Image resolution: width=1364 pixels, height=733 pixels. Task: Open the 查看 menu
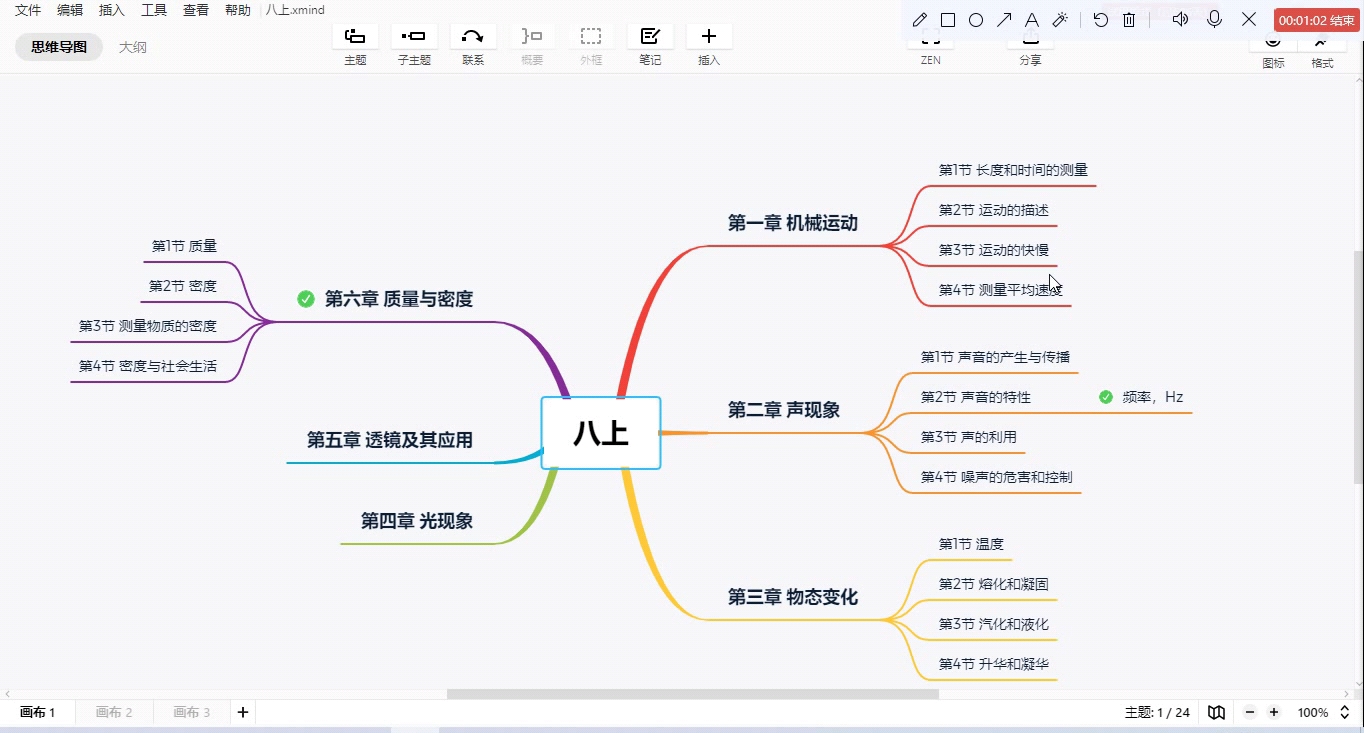[196, 10]
